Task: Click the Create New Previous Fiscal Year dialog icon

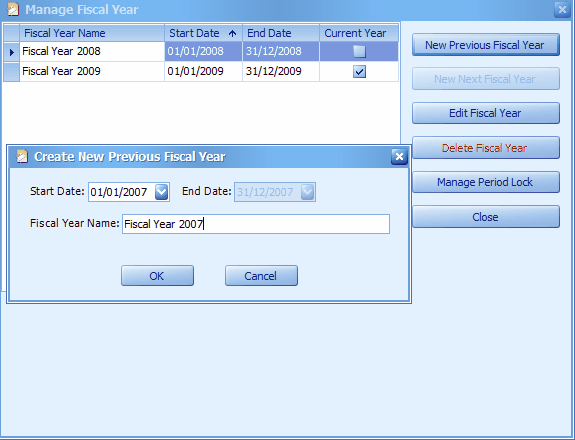Action: (x=22, y=157)
